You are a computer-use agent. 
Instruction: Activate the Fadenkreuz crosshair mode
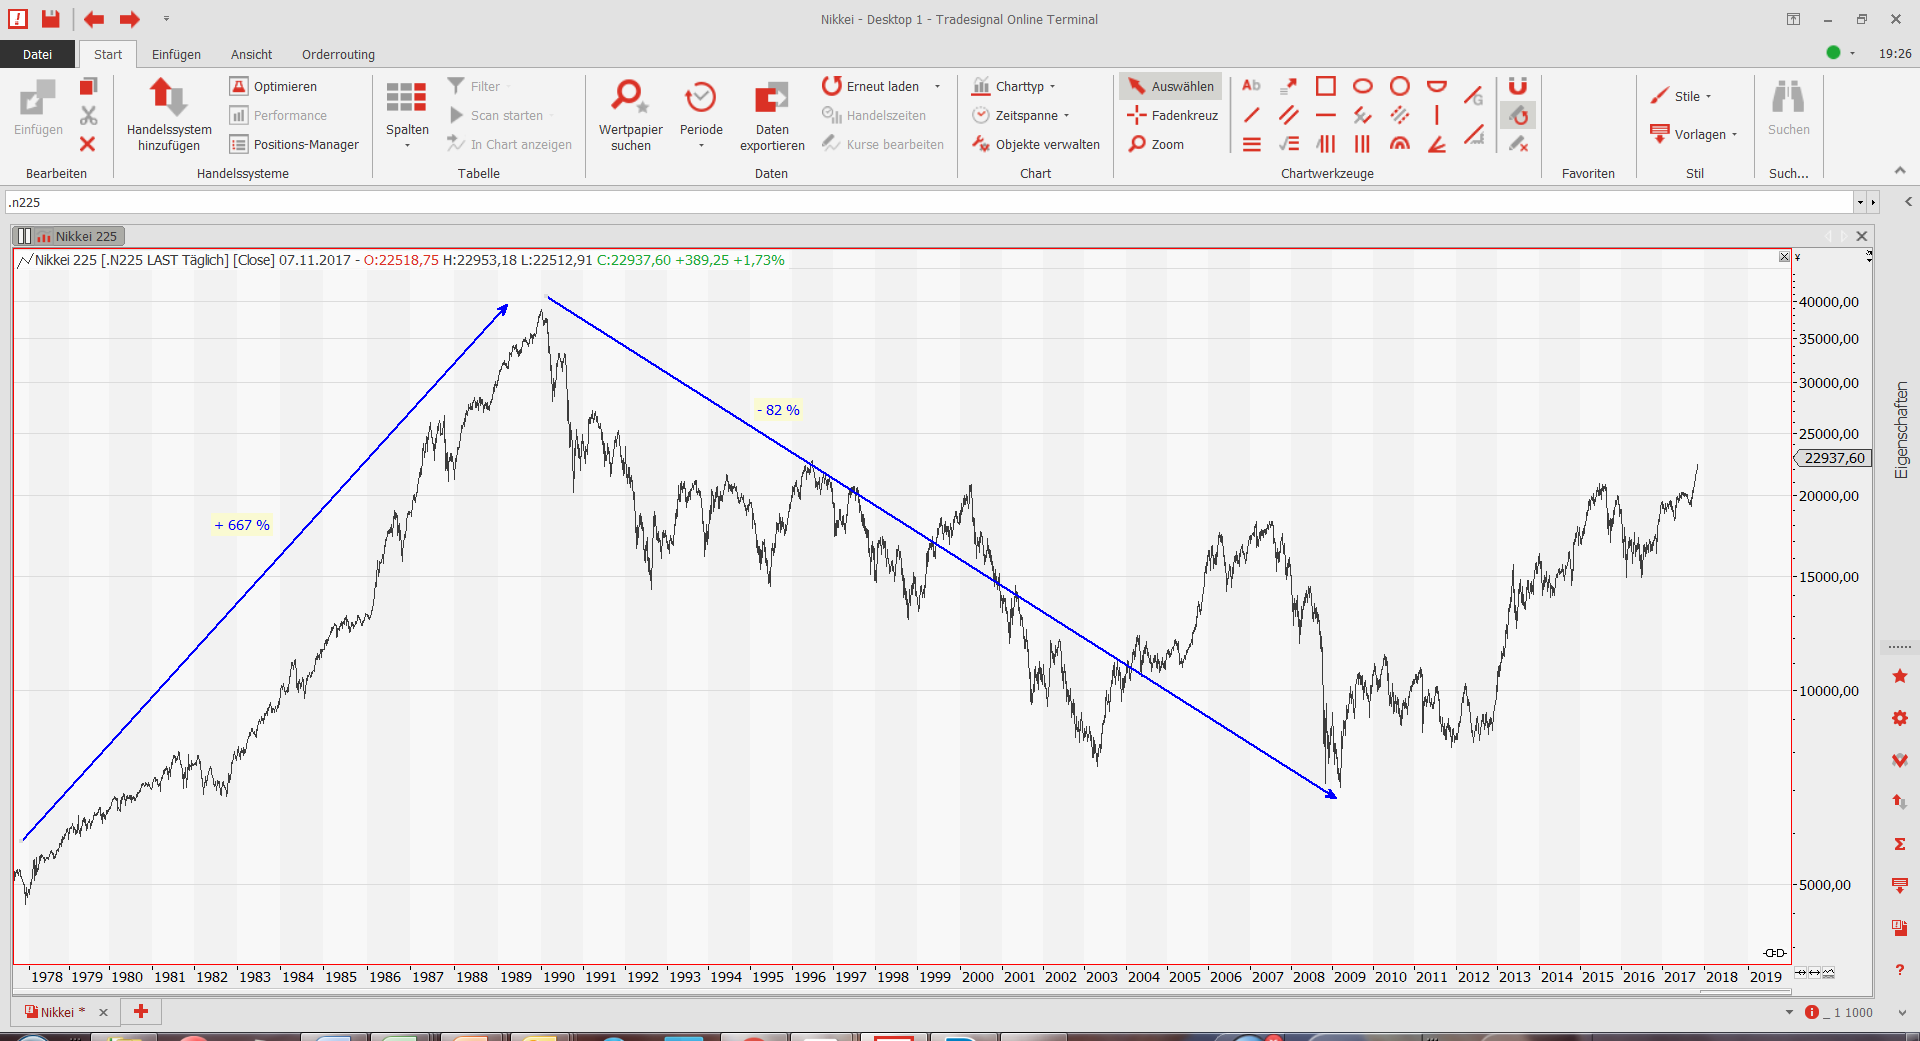pos(1173,115)
